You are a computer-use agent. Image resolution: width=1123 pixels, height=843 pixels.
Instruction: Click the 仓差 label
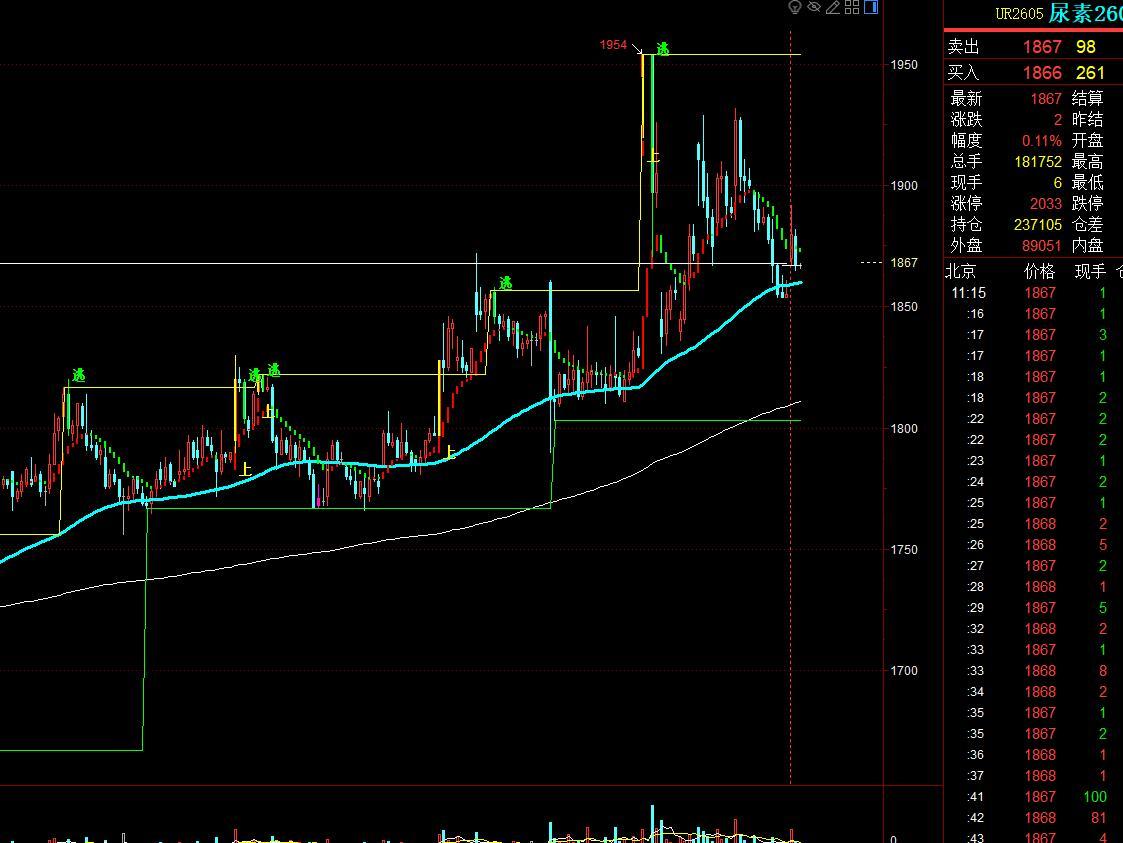pos(1087,225)
